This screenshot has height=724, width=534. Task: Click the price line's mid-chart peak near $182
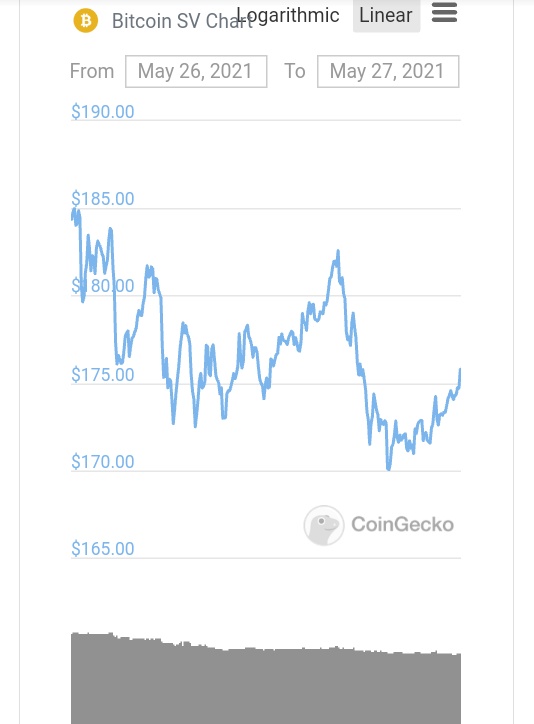(x=338, y=253)
